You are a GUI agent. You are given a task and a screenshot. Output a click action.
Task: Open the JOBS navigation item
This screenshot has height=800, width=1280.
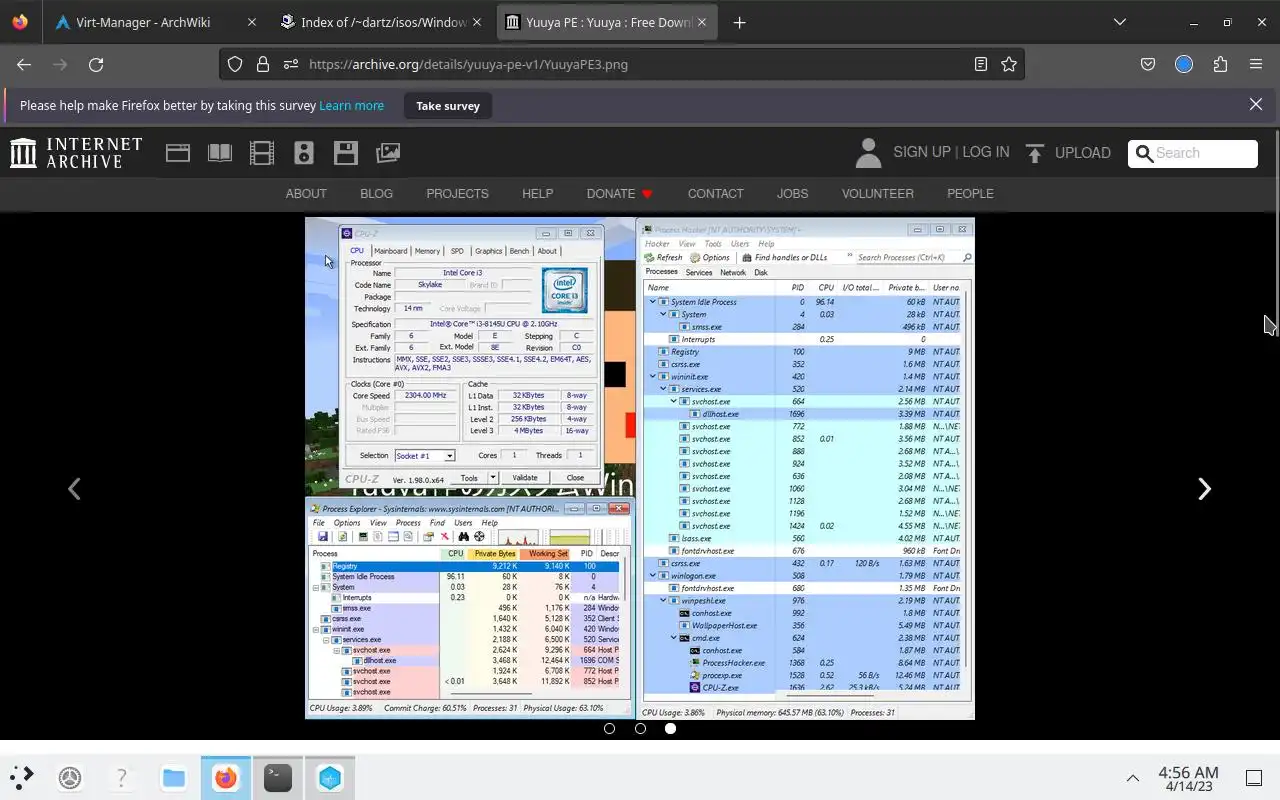click(x=792, y=193)
